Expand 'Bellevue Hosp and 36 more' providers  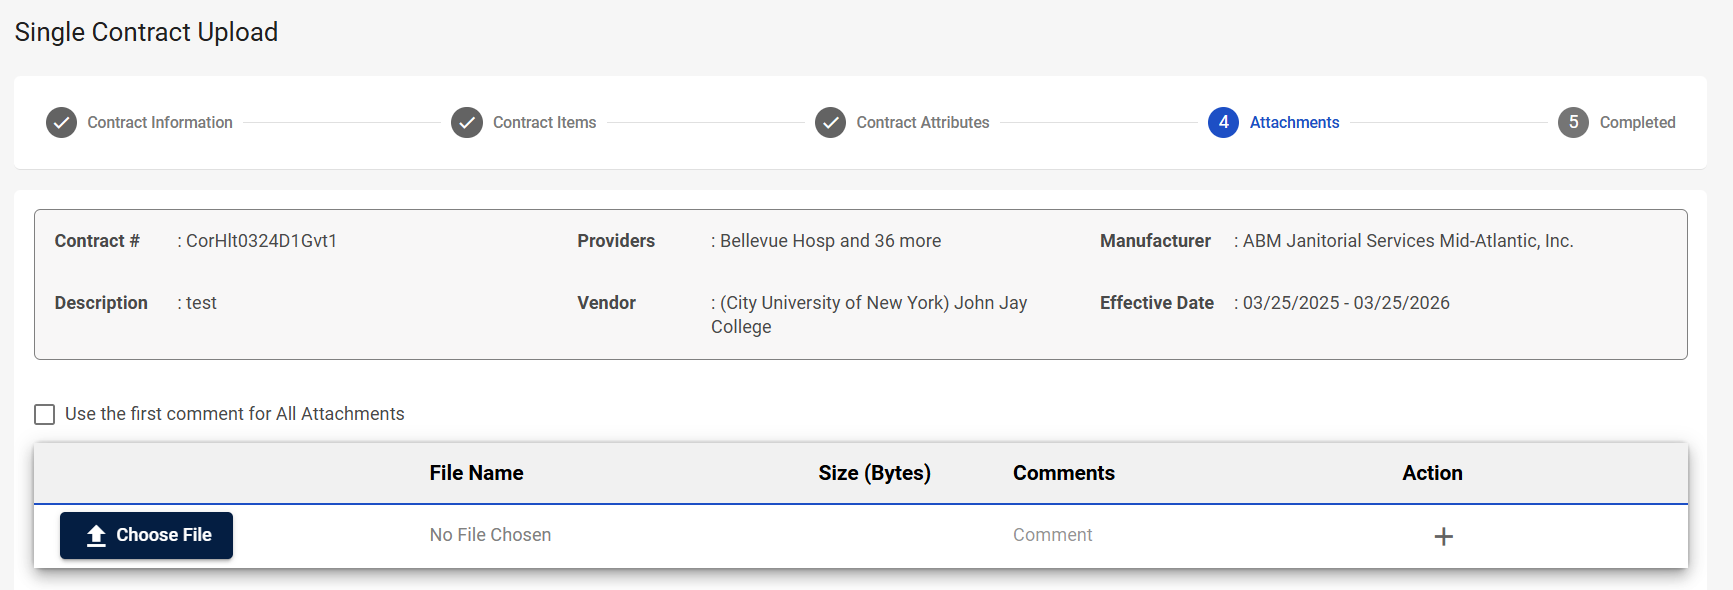tap(830, 241)
